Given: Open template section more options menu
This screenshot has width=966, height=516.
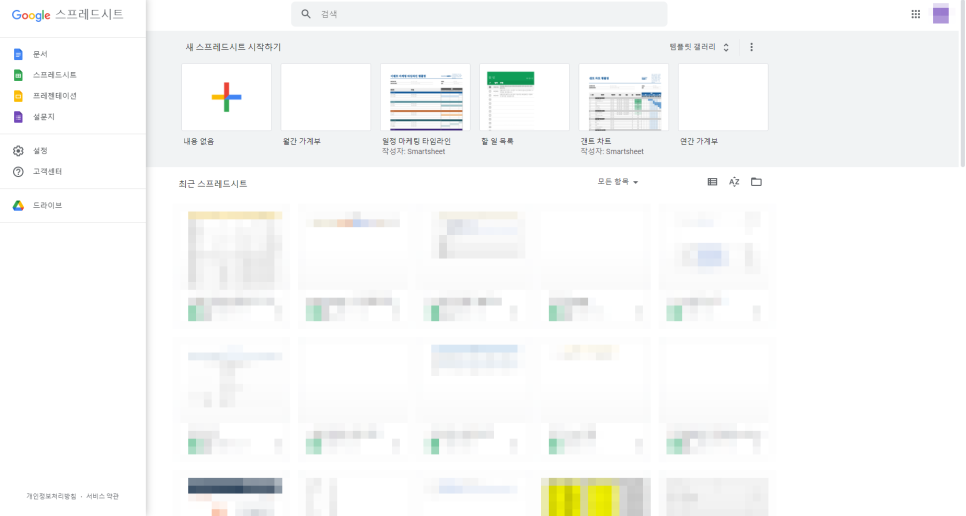Looking at the screenshot, I should point(751,47).
